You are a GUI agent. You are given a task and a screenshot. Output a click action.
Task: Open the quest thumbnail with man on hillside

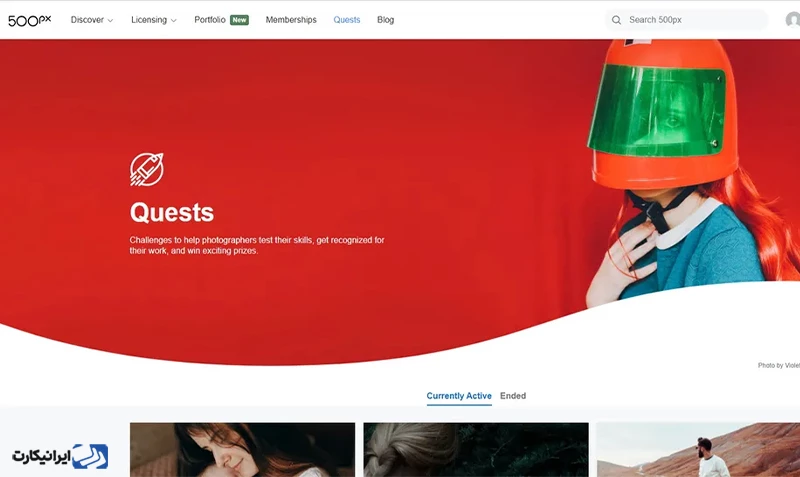coord(698,449)
